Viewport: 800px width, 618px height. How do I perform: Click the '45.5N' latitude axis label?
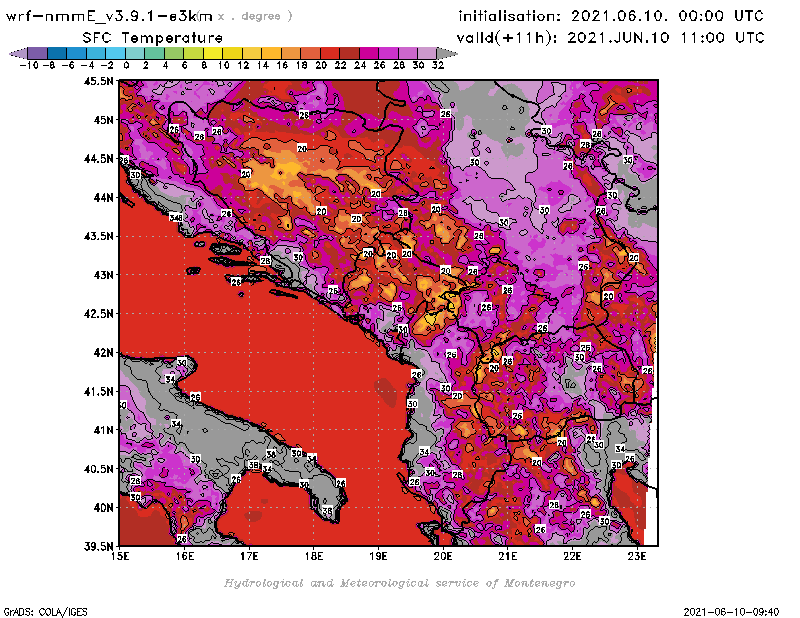click(98, 81)
